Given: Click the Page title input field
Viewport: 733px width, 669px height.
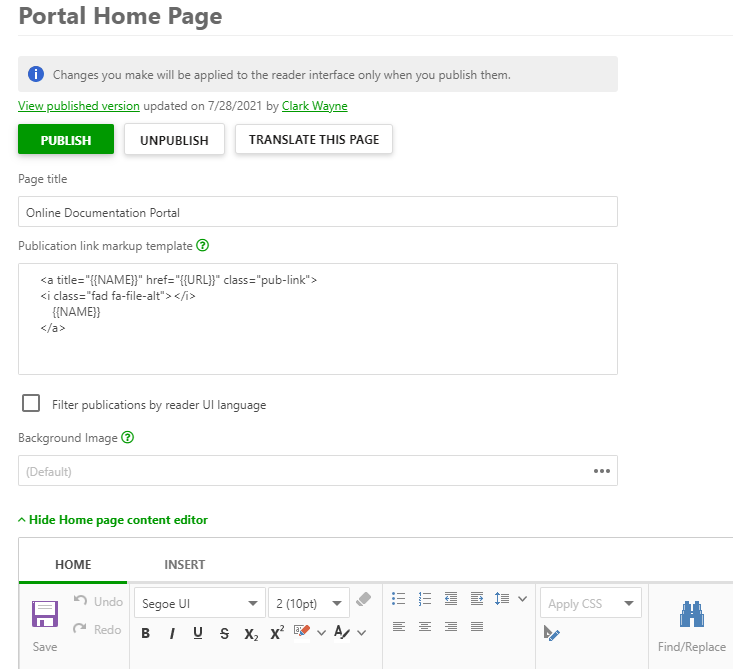Looking at the screenshot, I should 317,212.
